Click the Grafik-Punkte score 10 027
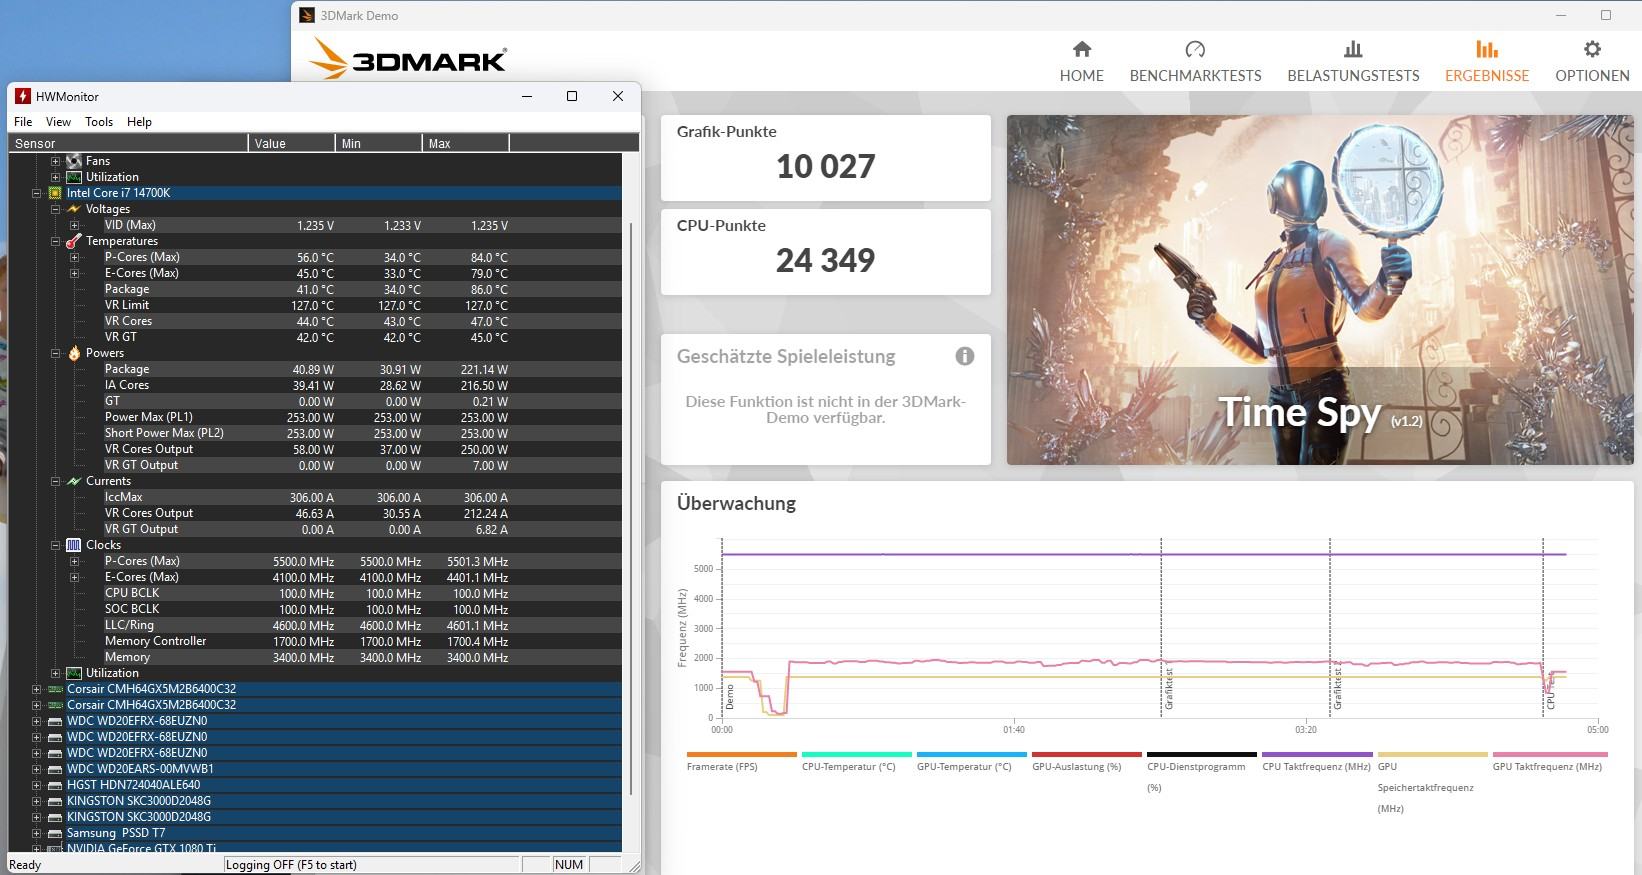This screenshot has width=1642, height=875. (x=825, y=166)
